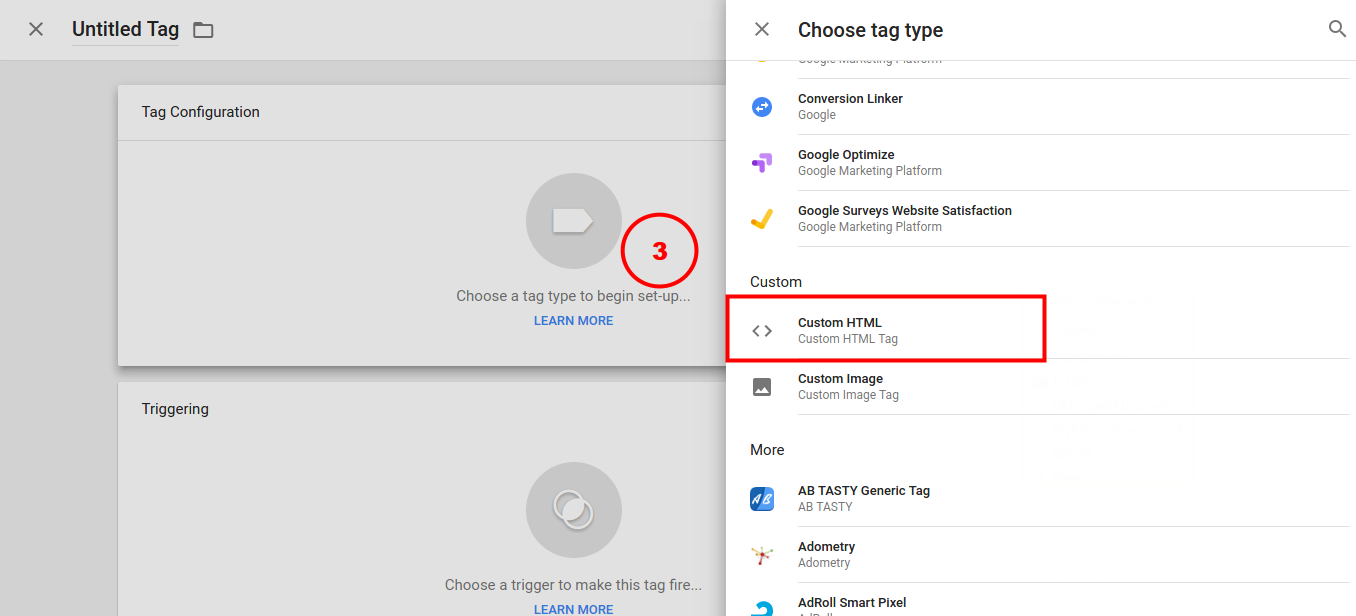Choose Google Surveys Website Satisfaction
The image size is (1356, 616).
click(x=1049, y=219)
